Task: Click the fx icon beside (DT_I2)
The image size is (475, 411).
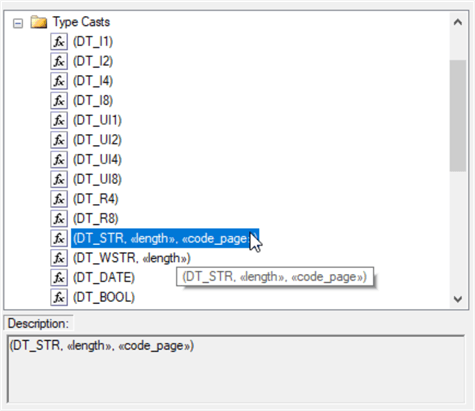Action: tap(59, 61)
